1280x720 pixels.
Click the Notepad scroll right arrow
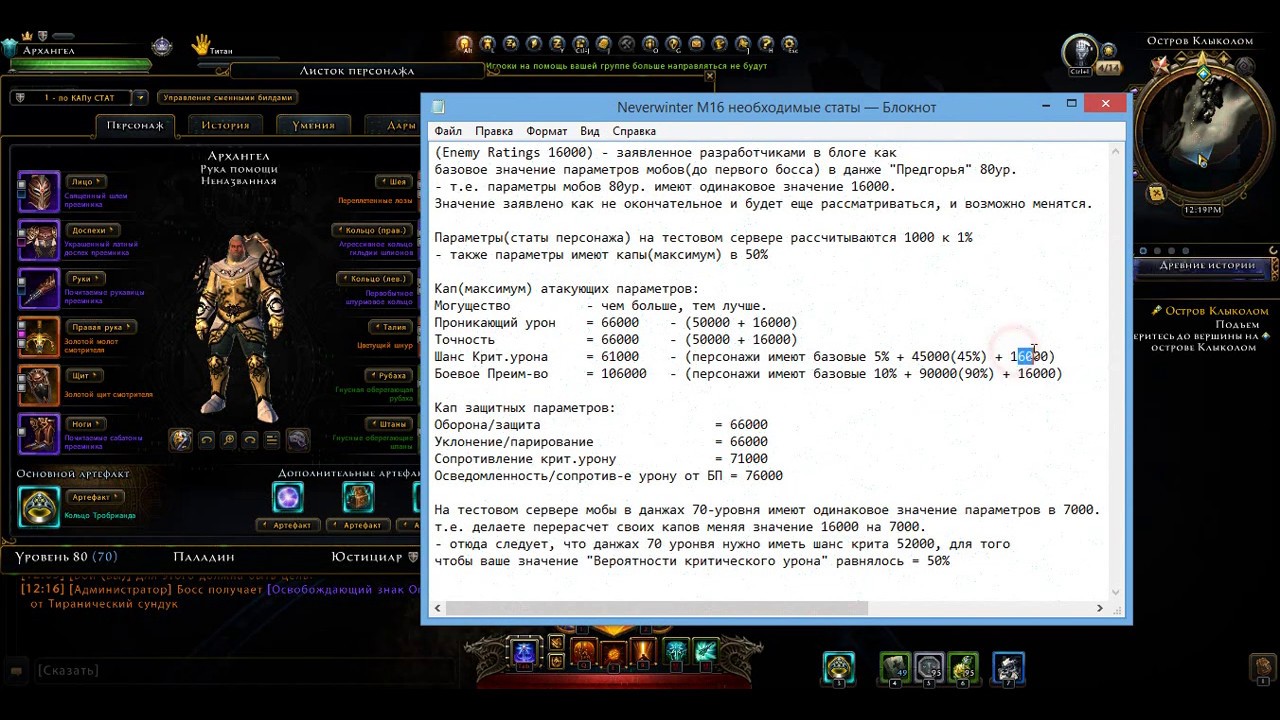tap(1100, 608)
